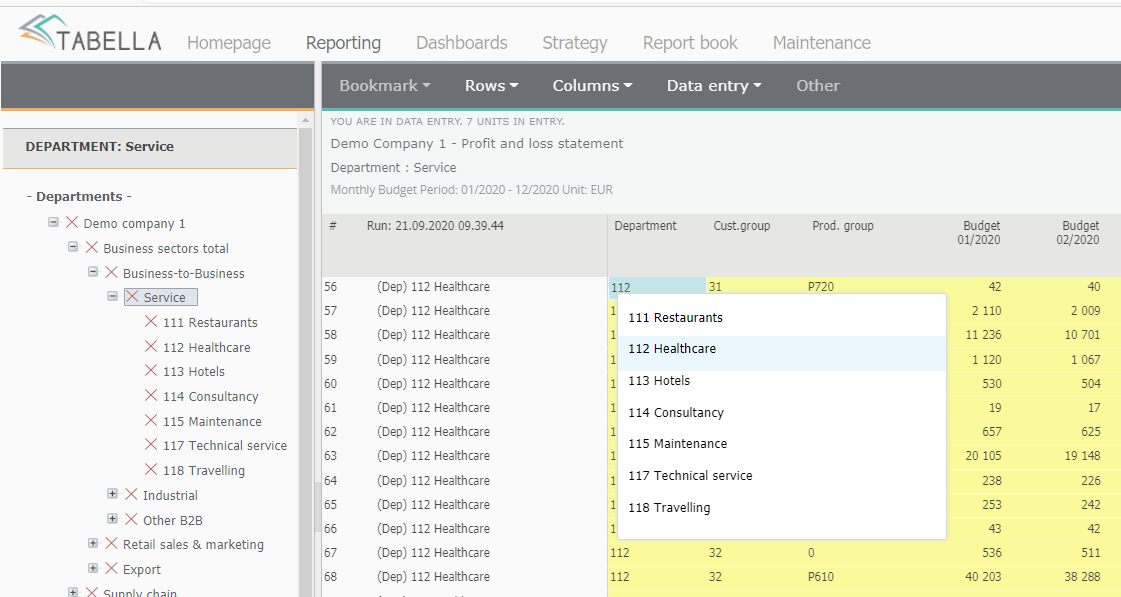This screenshot has height=597, width=1121.
Task: Choose 113 Hotels from the dropdown list
Action: [x=781, y=380]
